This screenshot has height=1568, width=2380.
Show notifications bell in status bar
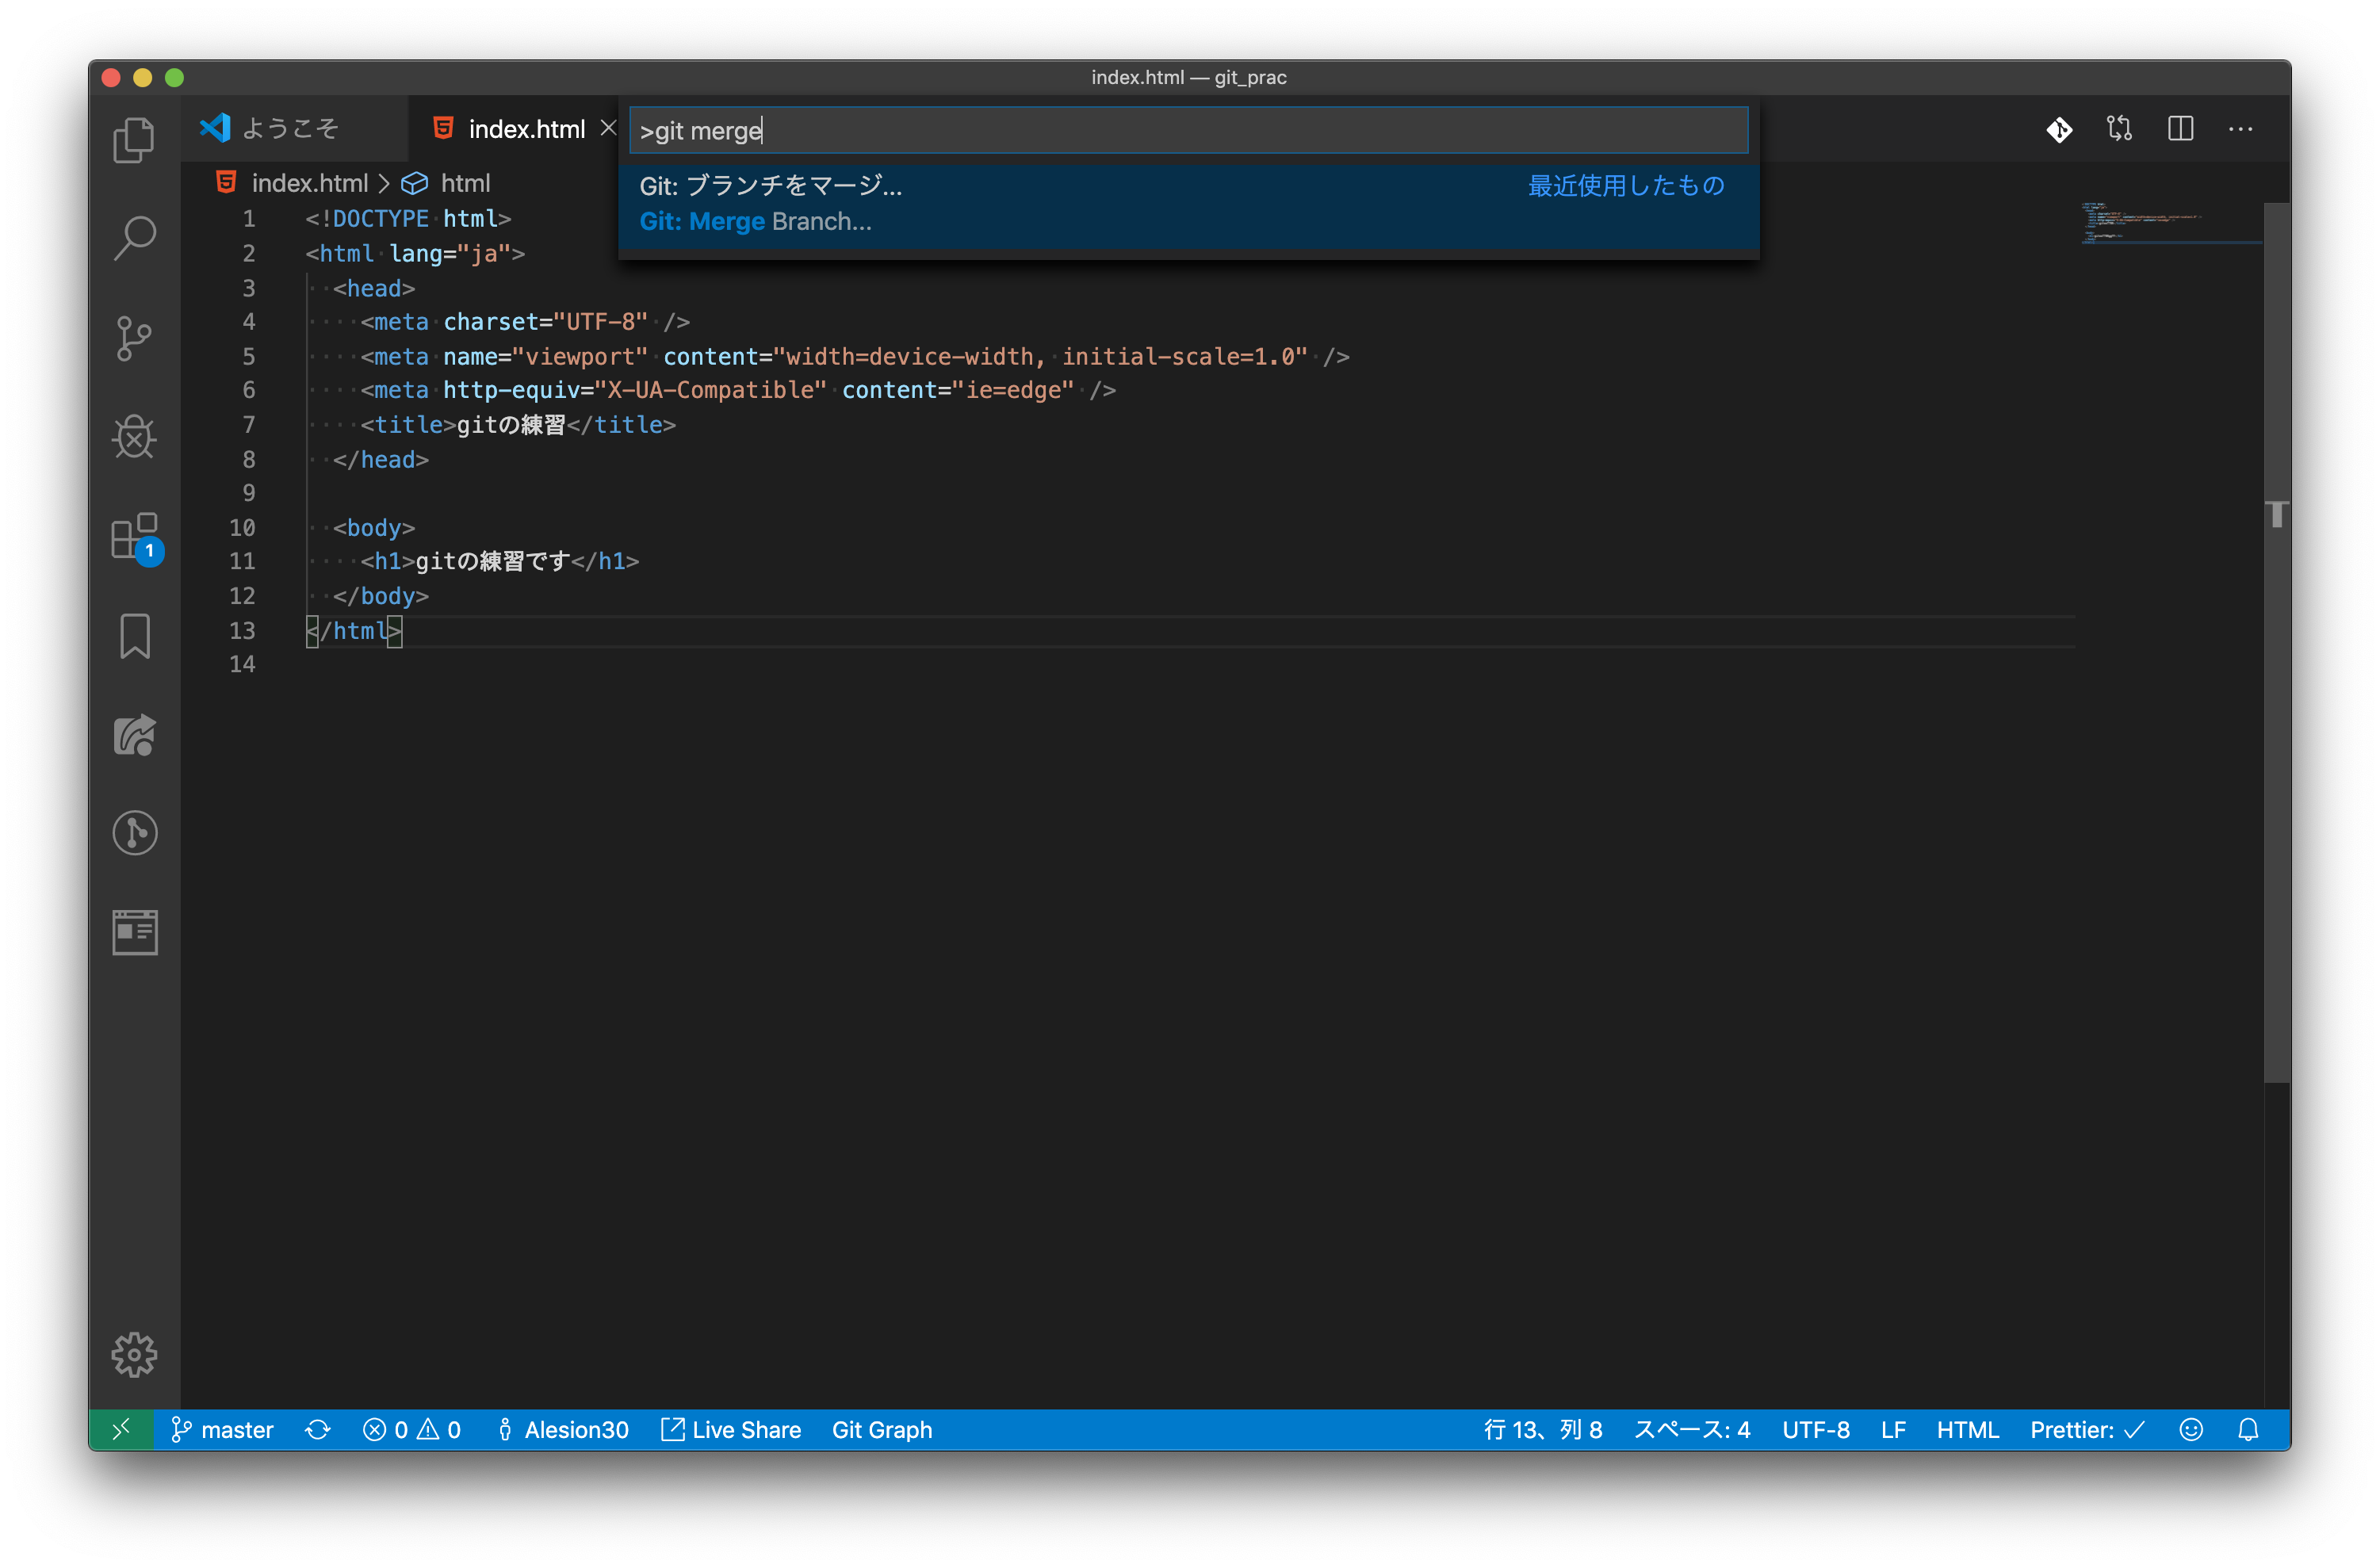2248,1429
